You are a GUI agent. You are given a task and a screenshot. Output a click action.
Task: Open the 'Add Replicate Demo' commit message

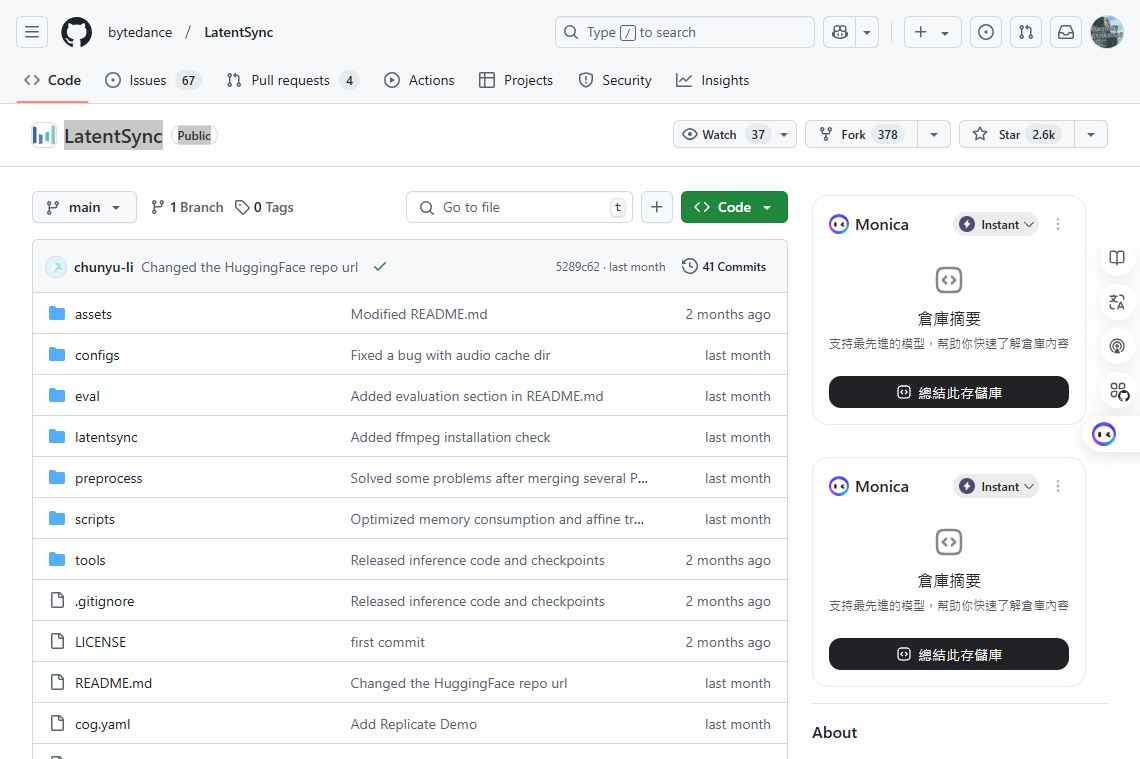414,724
